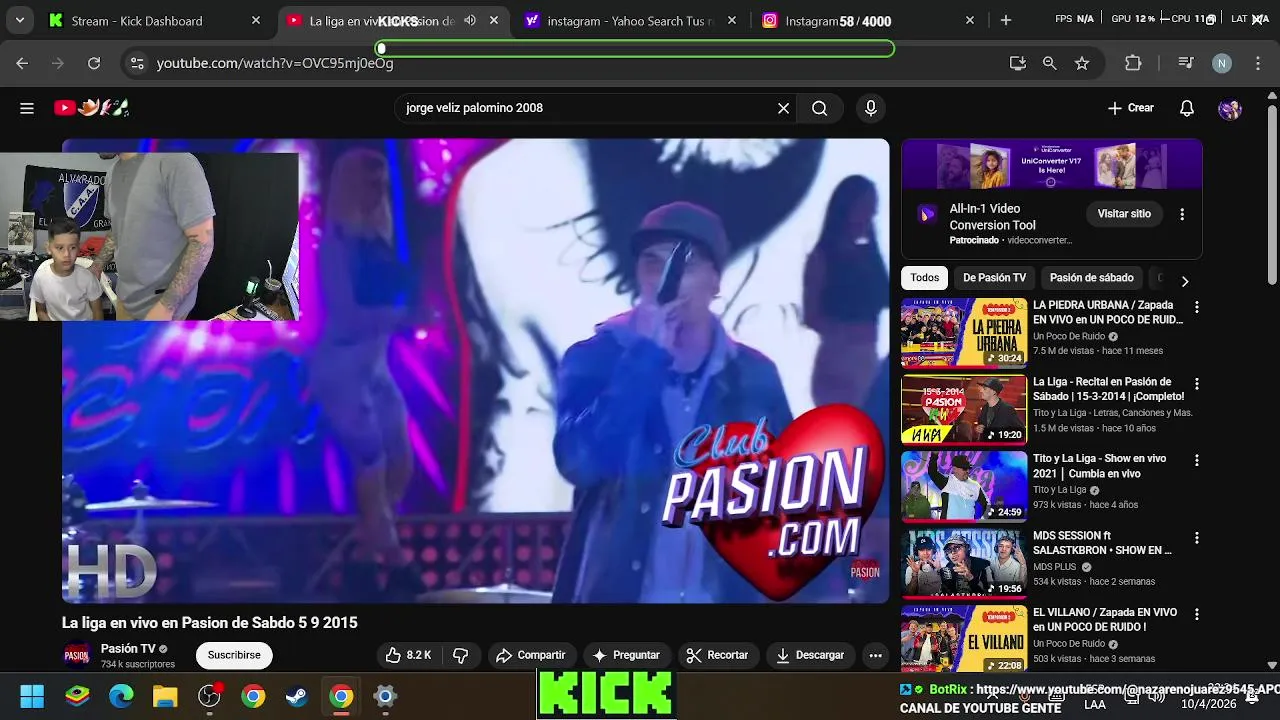Start voice search with the microphone
Screen dimensions: 1280x720
[871, 108]
